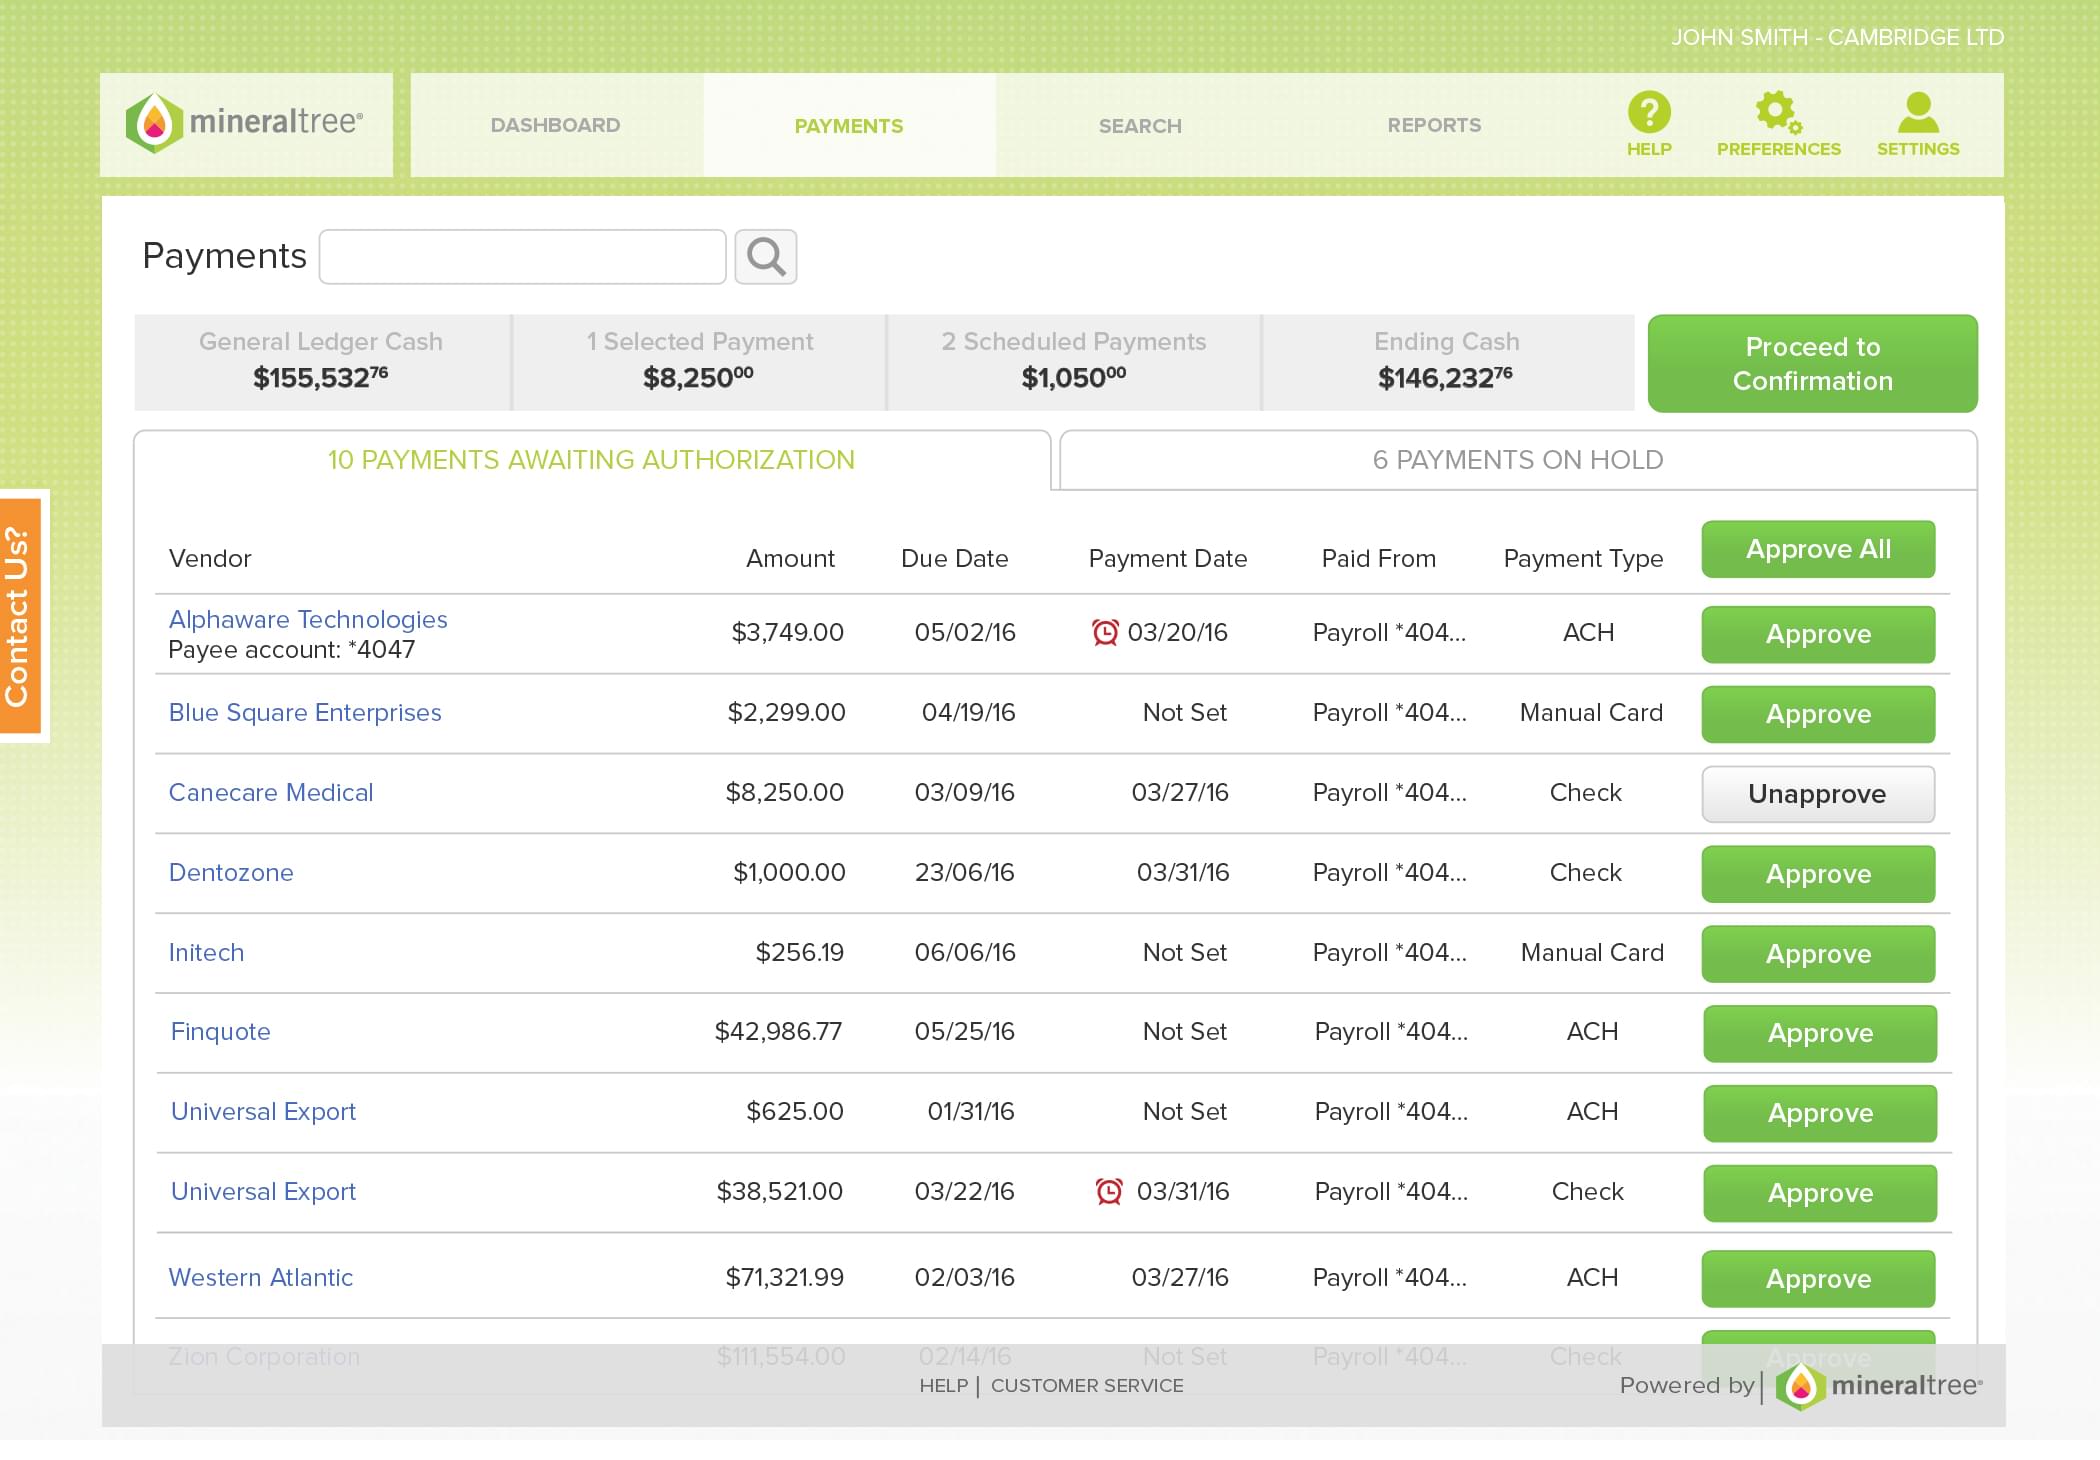Open Finquote vendor link
Image resolution: width=2100 pixels, height=1460 pixels.
(x=221, y=1031)
